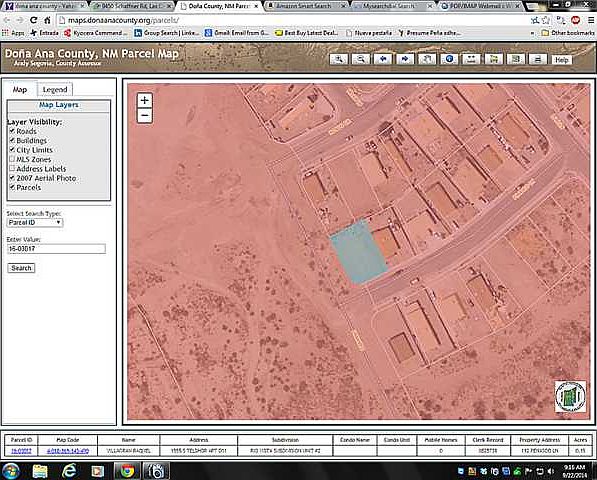Enable the MLS Zones layer checkbox
This screenshot has height=480, width=597.
click(x=12, y=159)
